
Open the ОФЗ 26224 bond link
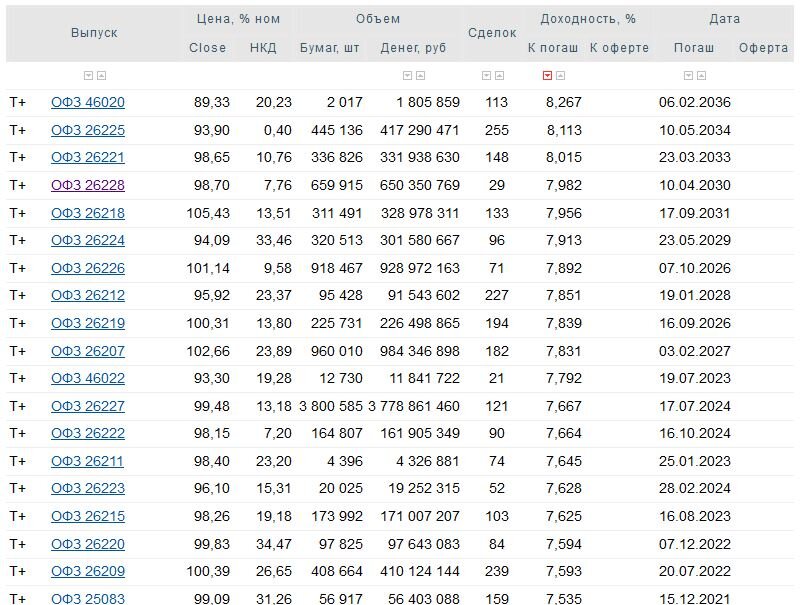pyautogui.click(x=88, y=240)
